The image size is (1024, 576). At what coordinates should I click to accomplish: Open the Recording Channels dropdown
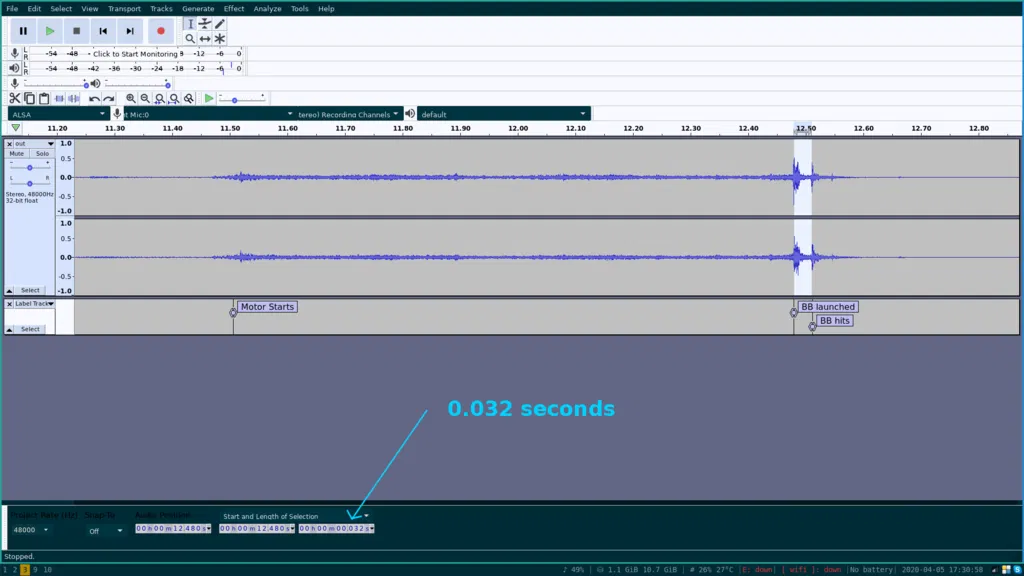click(347, 114)
